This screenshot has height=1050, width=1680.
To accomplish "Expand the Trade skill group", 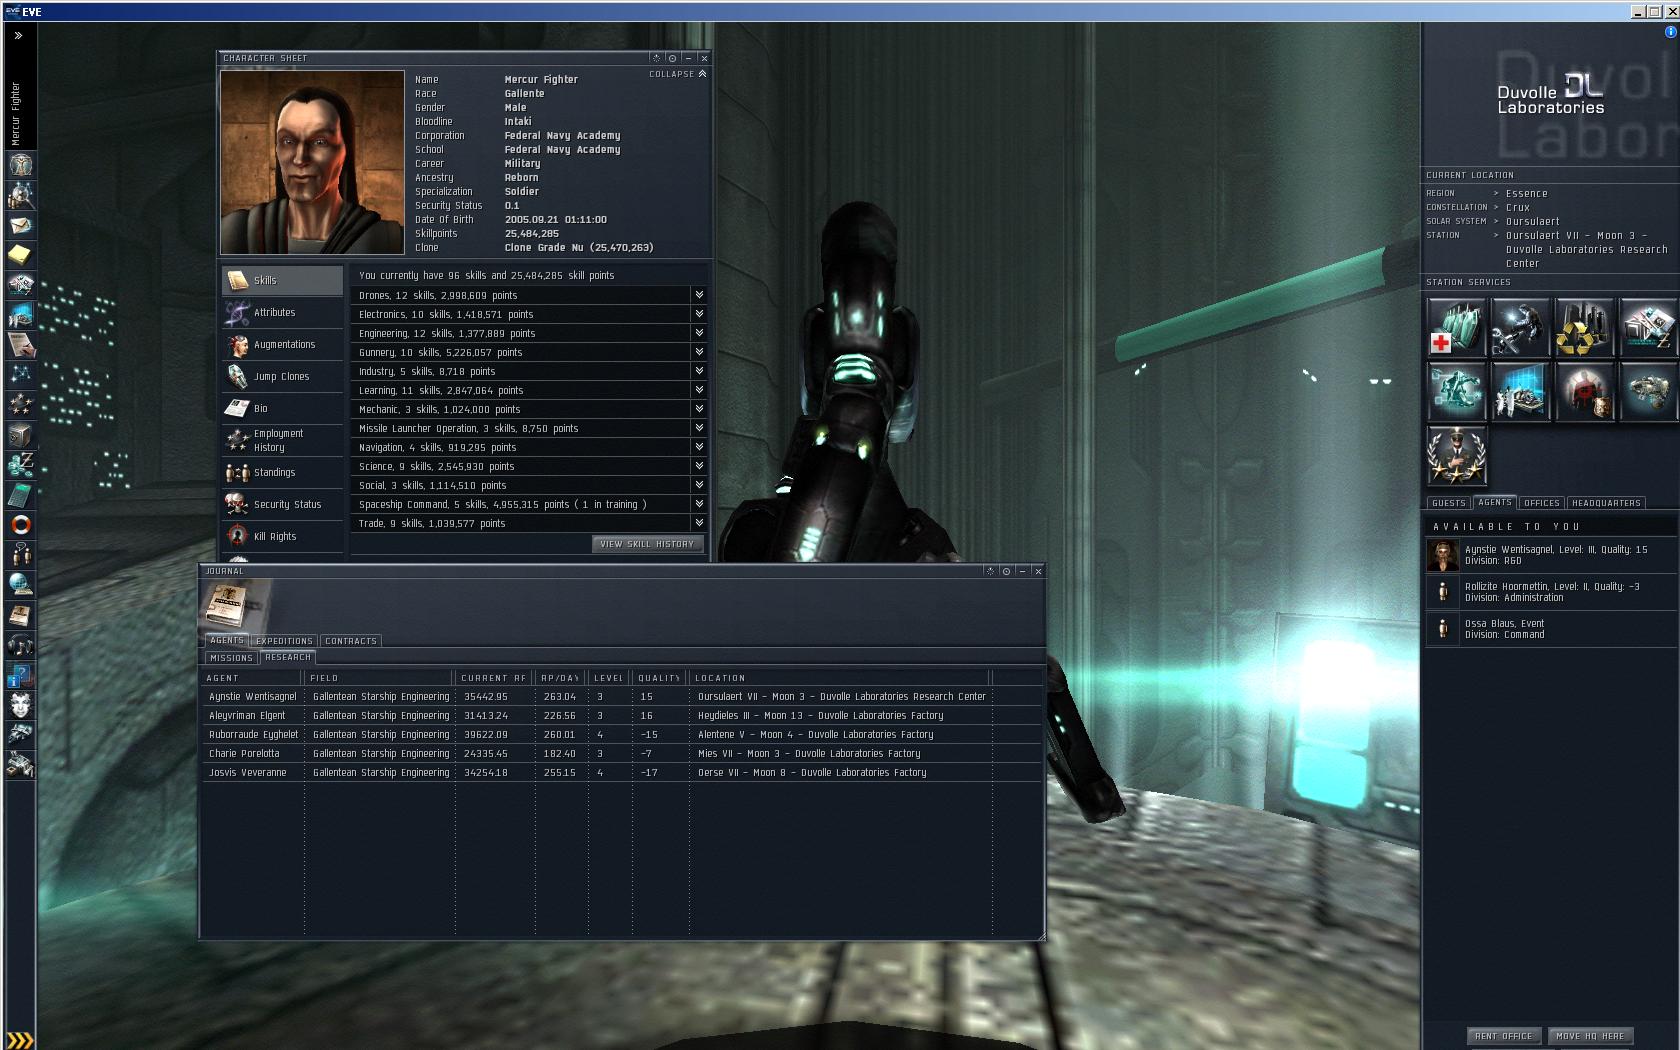I will point(699,523).
